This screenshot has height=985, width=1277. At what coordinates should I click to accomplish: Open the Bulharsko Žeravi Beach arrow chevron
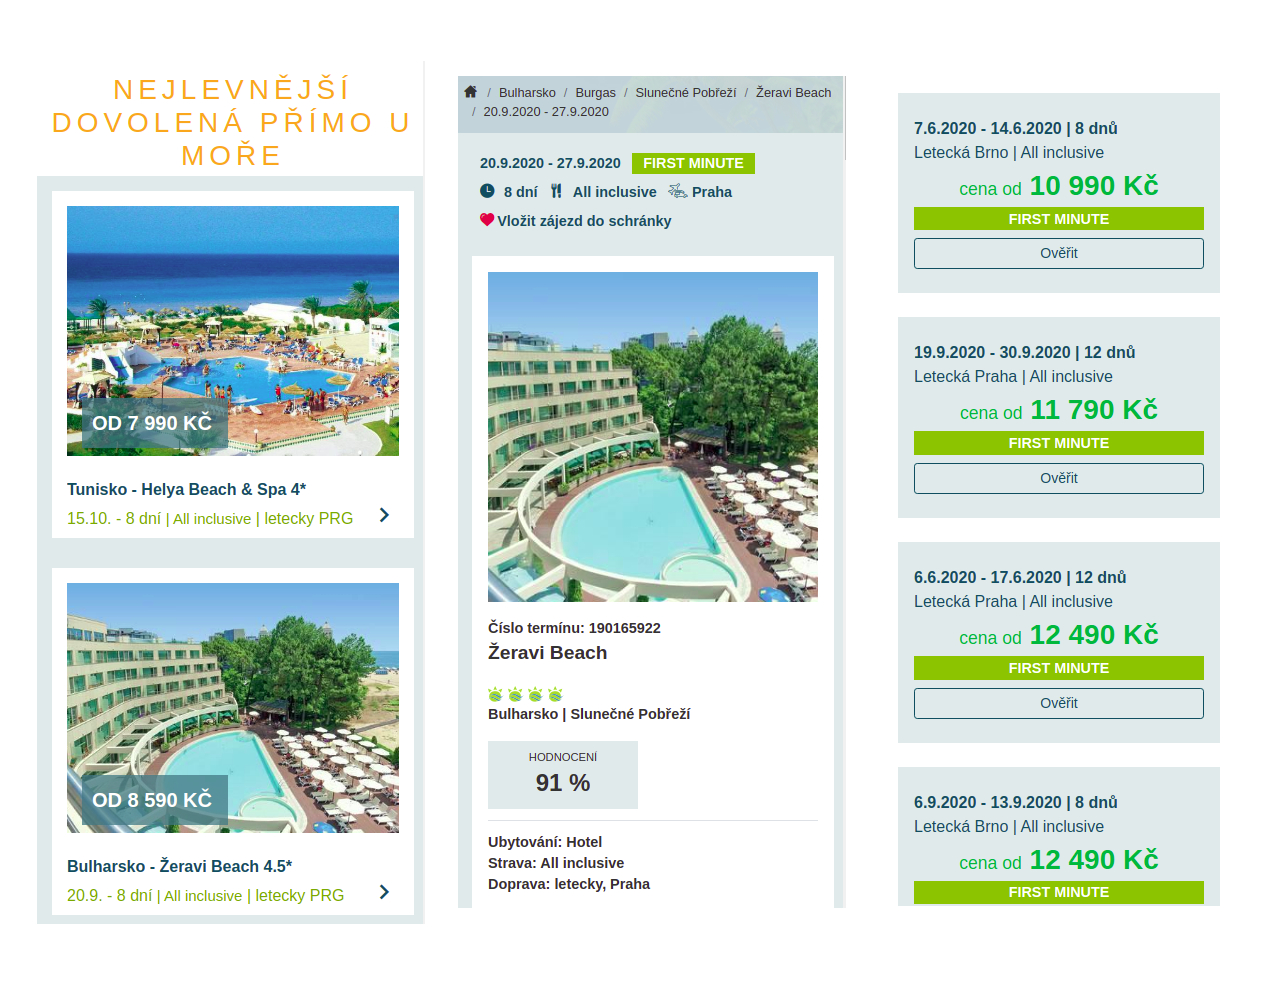click(384, 892)
